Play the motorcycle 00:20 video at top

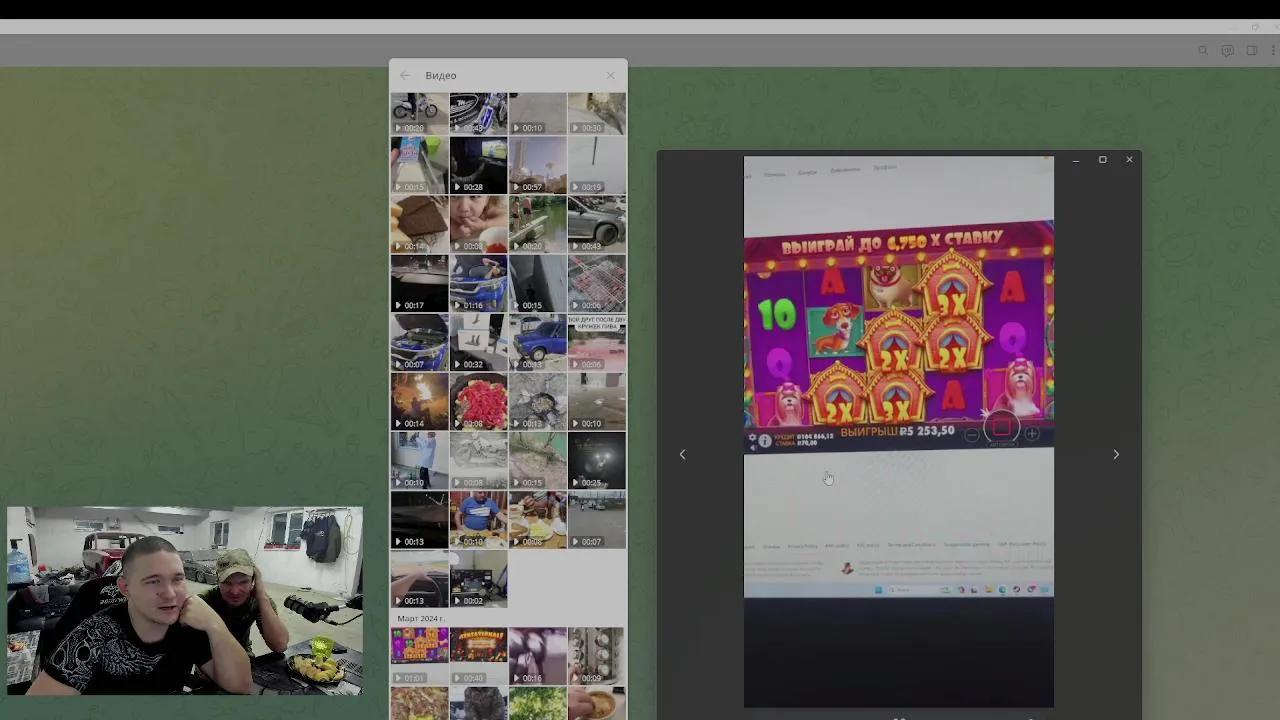click(x=419, y=114)
